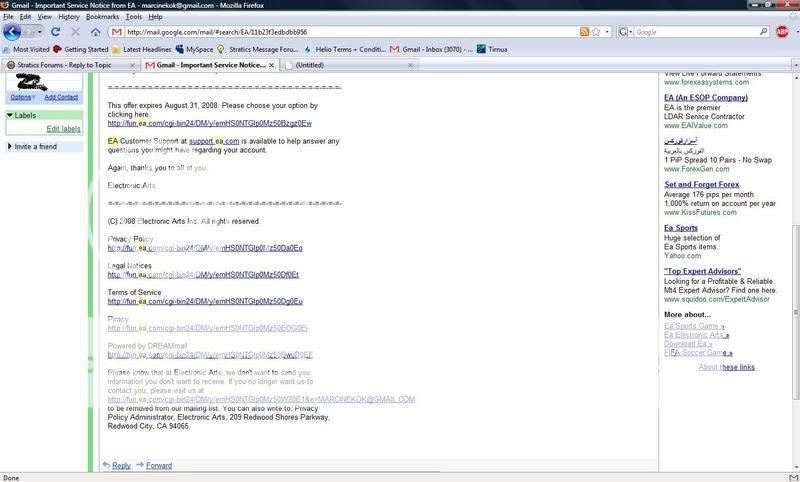The image size is (800, 482).
Task: Close the Stratics Forums tab
Action: point(132,65)
